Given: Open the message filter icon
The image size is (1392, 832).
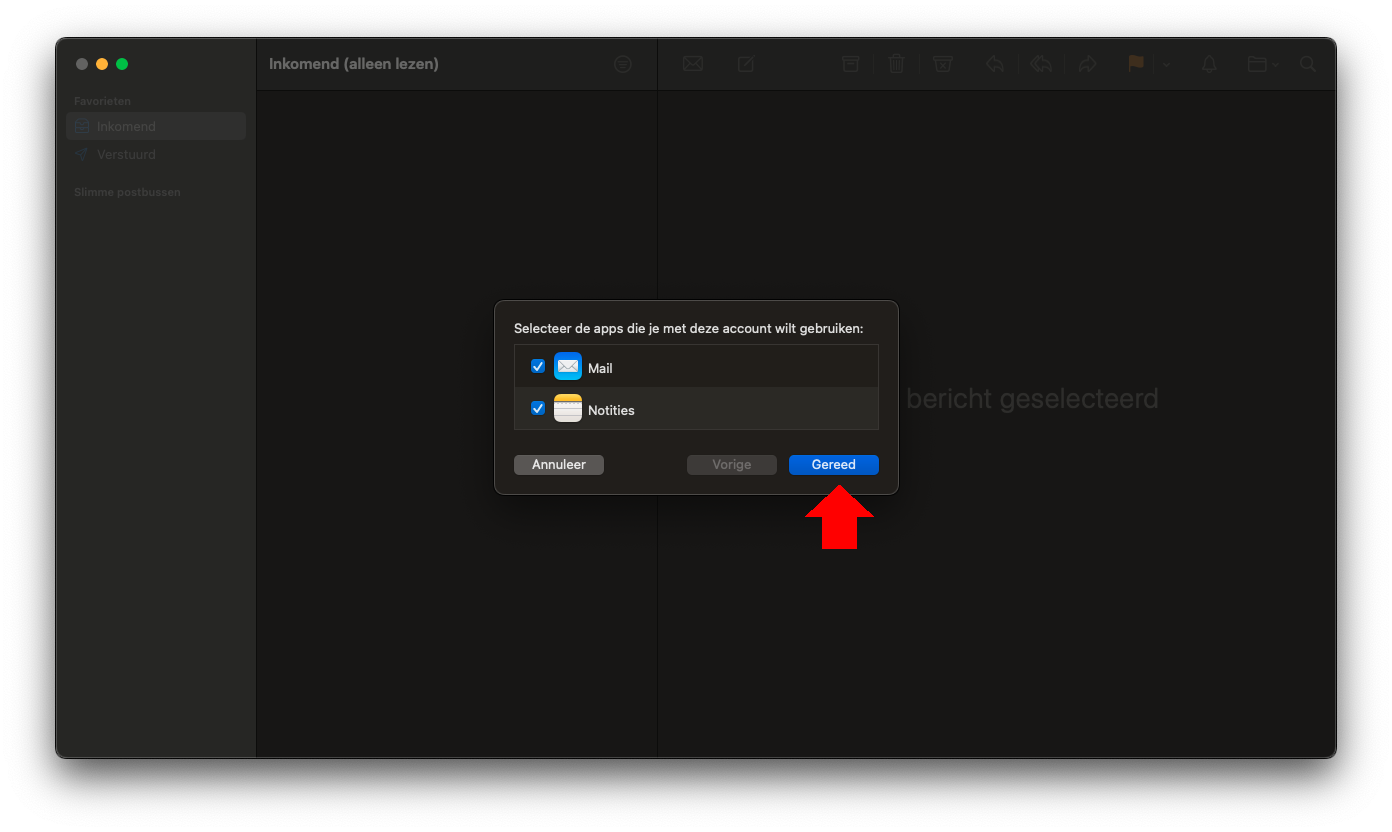Looking at the screenshot, I should [x=623, y=63].
